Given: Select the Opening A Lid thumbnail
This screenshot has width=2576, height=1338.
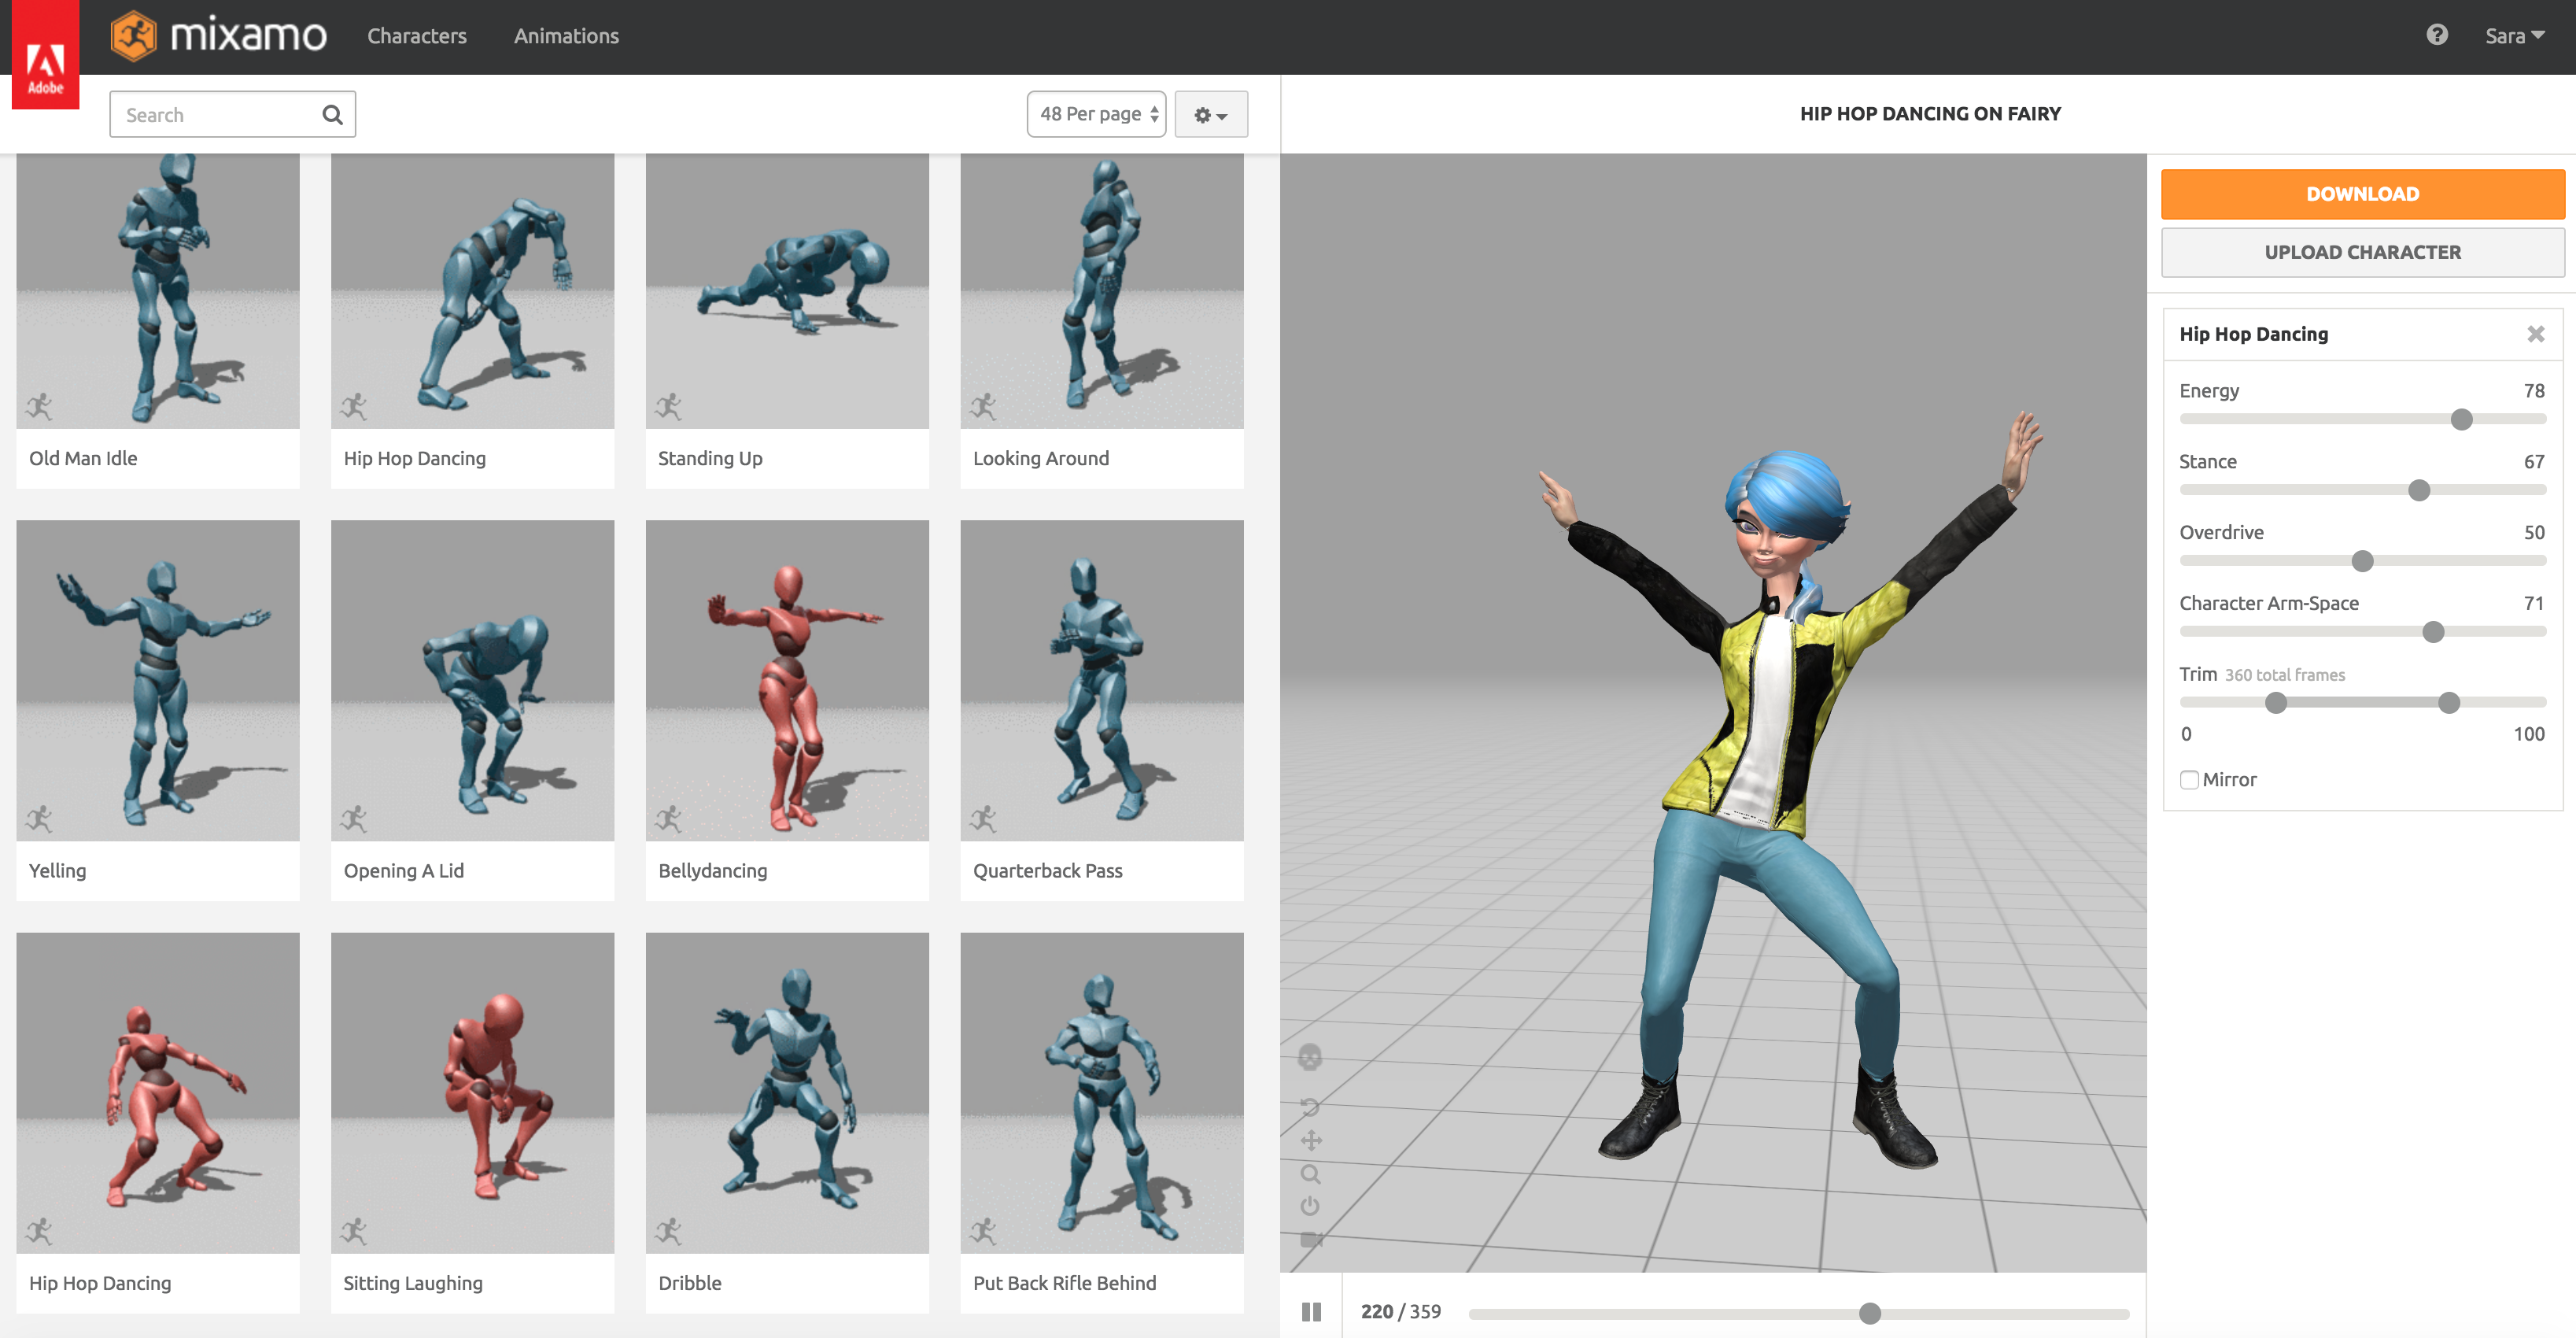Looking at the screenshot, I should click(472, 680).
